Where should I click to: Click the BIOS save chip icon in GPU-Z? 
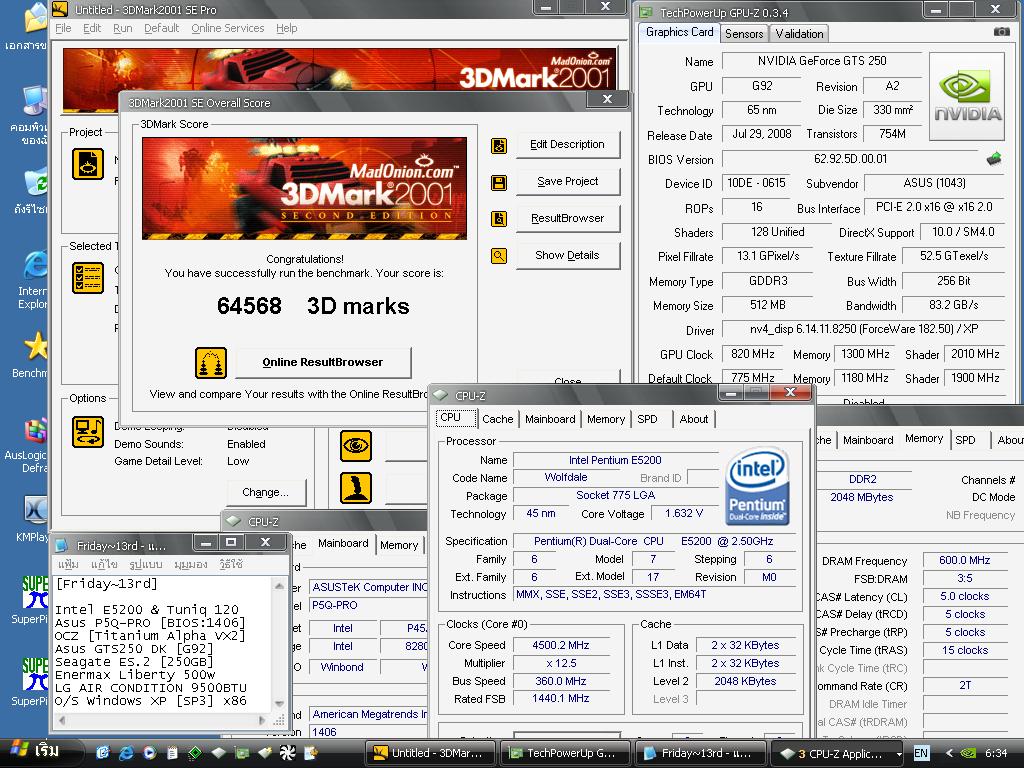point(994,158)
